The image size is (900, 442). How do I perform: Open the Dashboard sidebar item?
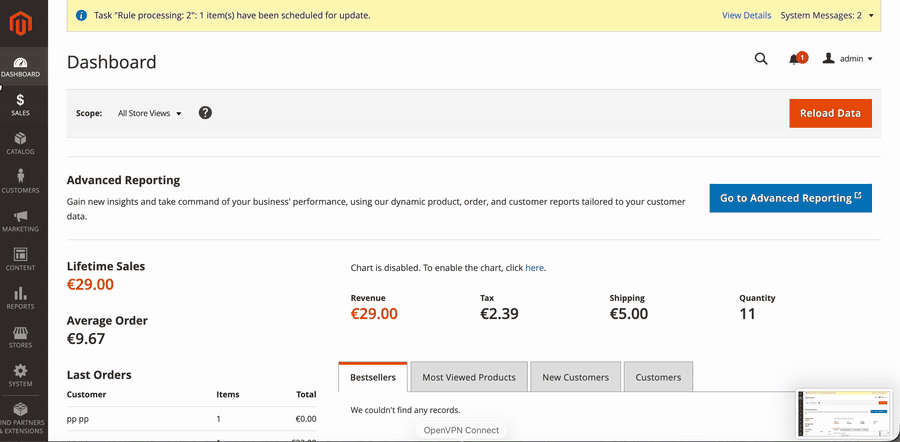click(21, 67)
